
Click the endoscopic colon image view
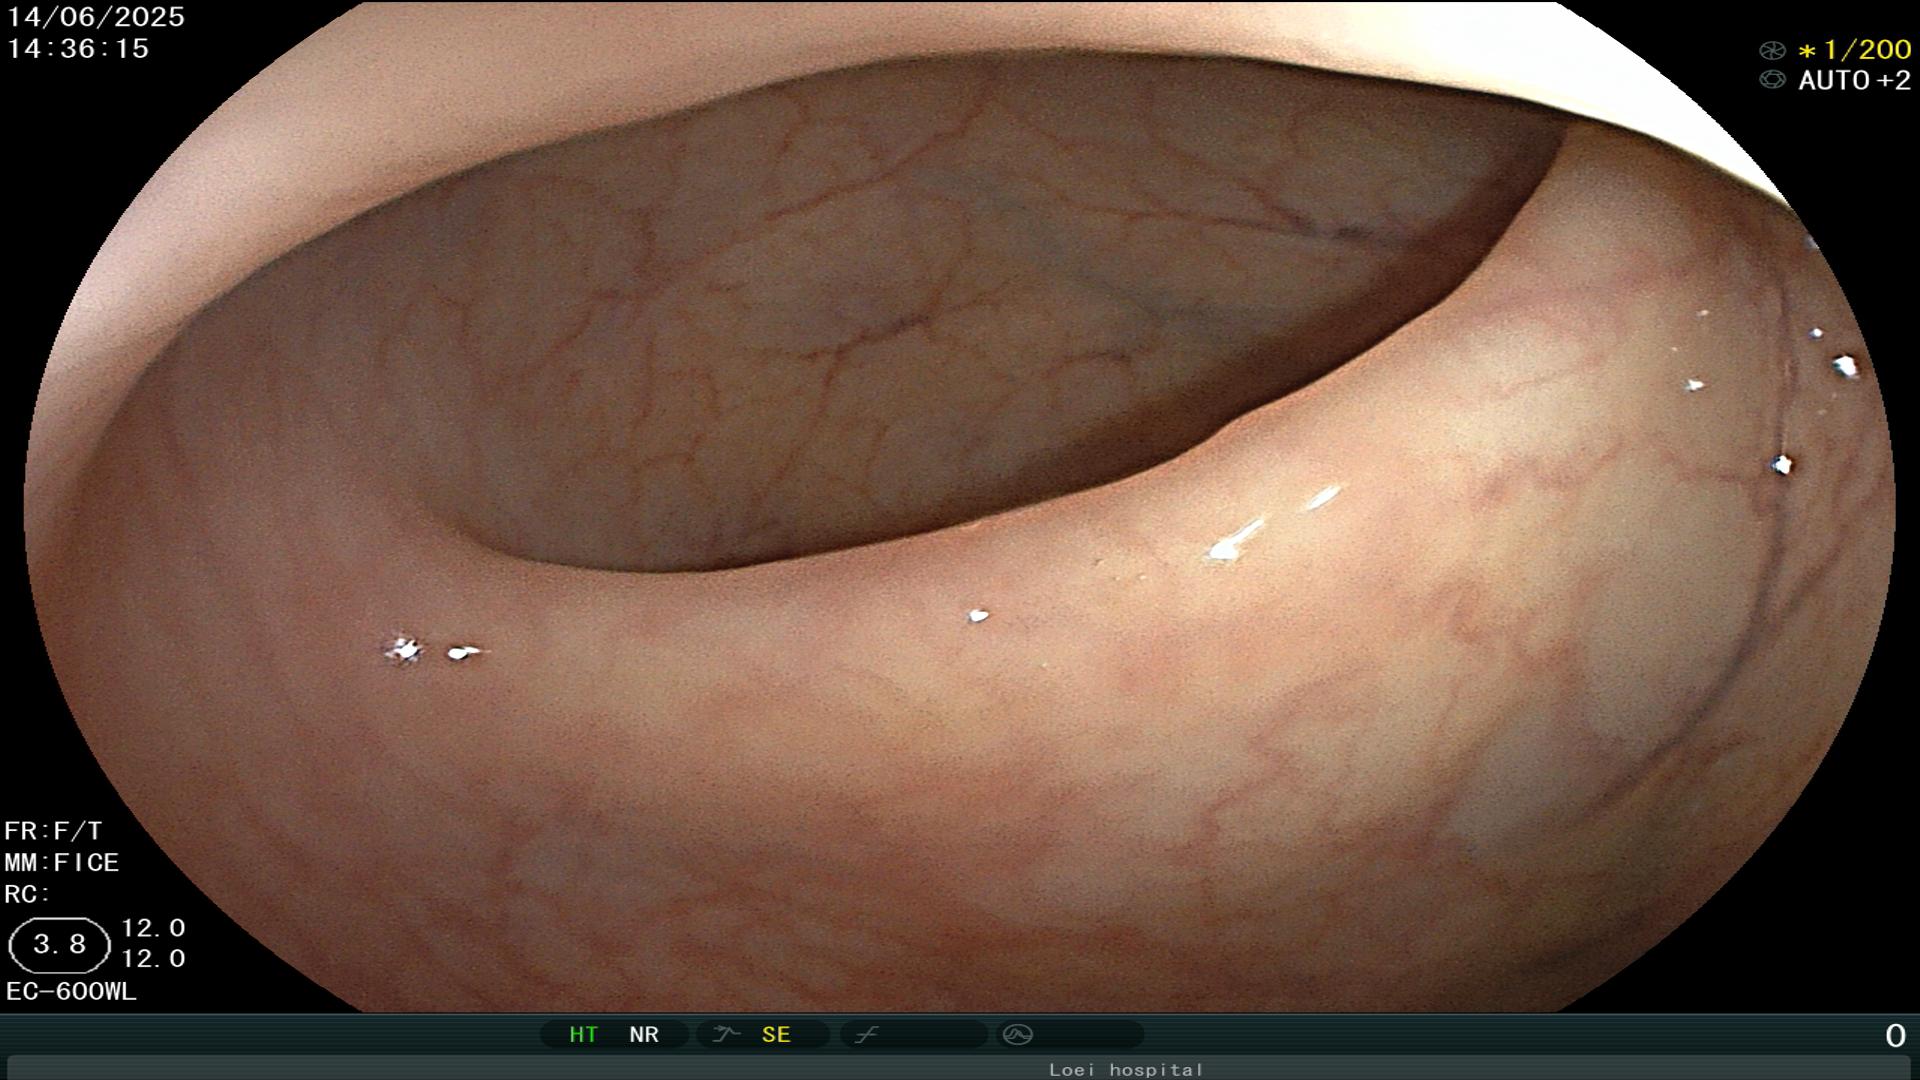[x=960, y=506]
